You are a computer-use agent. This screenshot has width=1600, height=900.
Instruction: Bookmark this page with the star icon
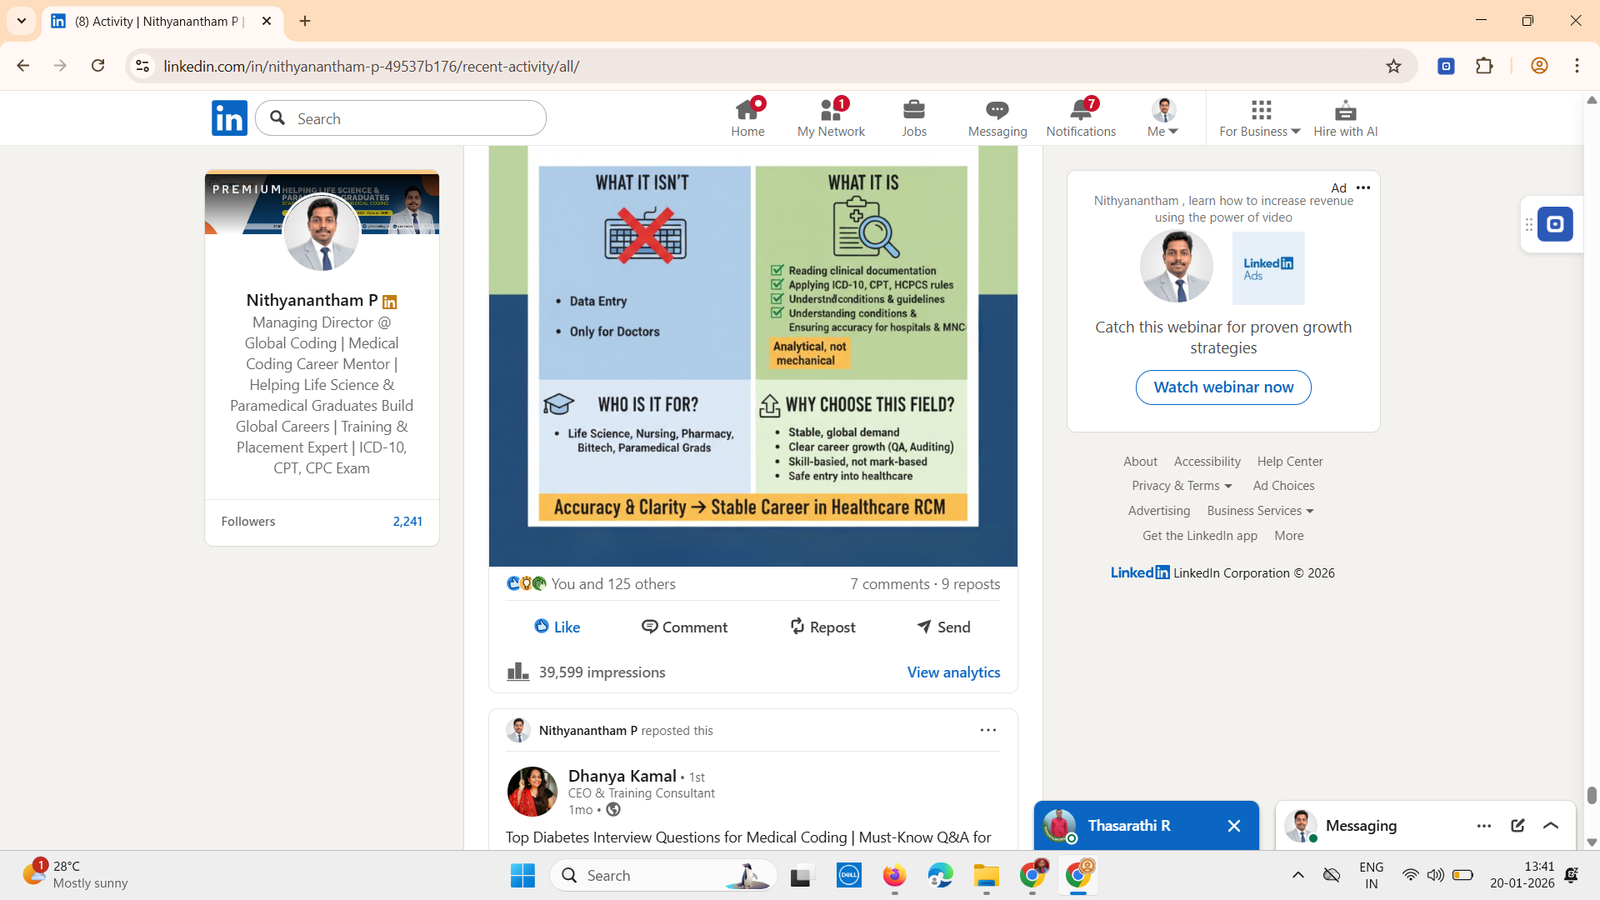1393,66
